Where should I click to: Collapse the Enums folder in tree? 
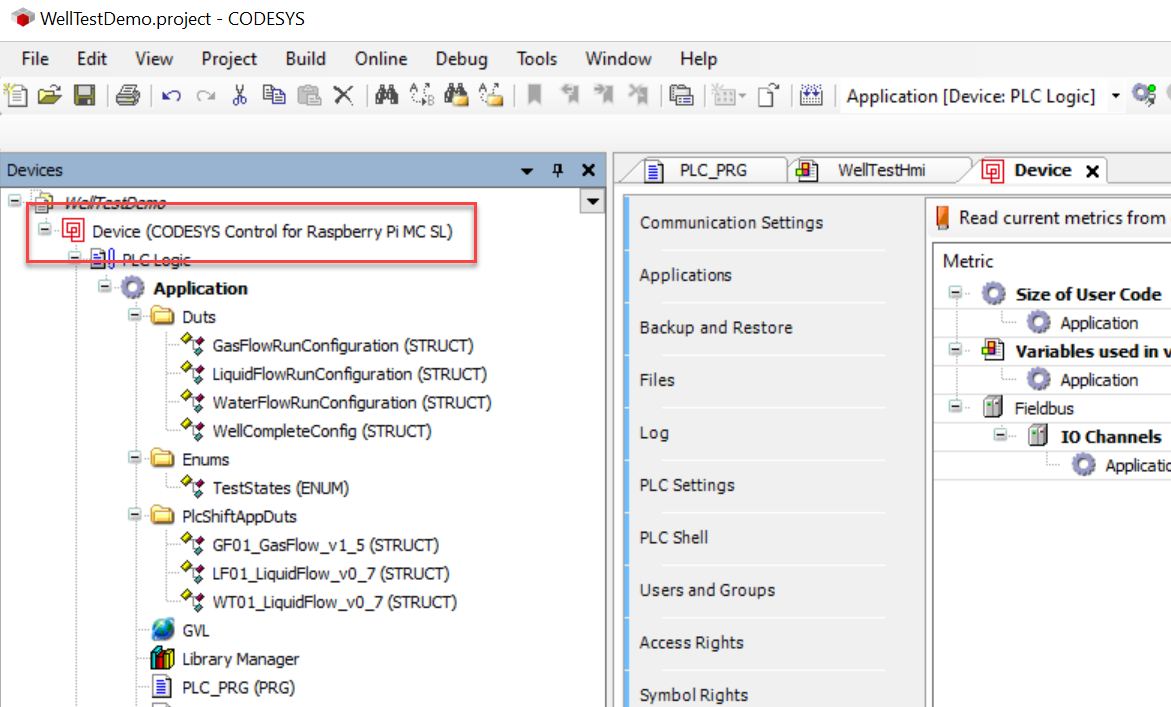coord(135,459)
